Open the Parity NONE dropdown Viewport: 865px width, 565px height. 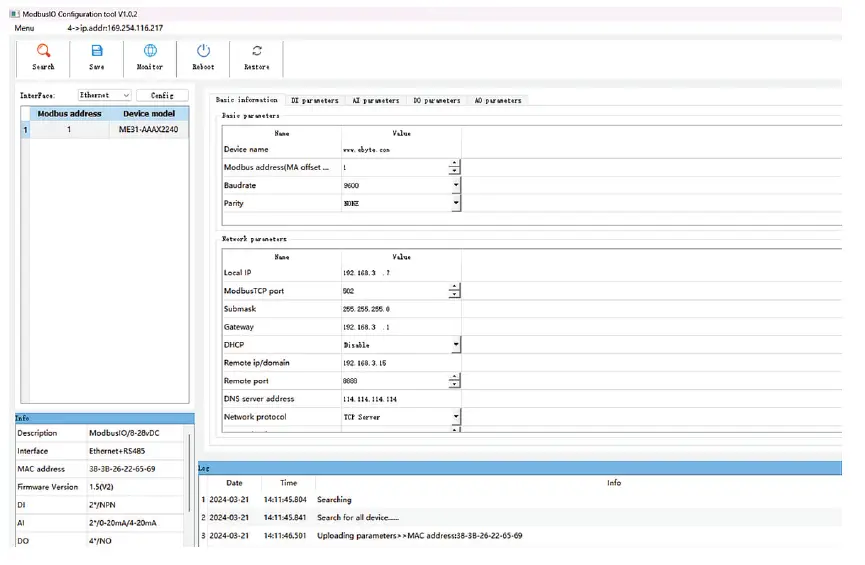tap(456, 203)
